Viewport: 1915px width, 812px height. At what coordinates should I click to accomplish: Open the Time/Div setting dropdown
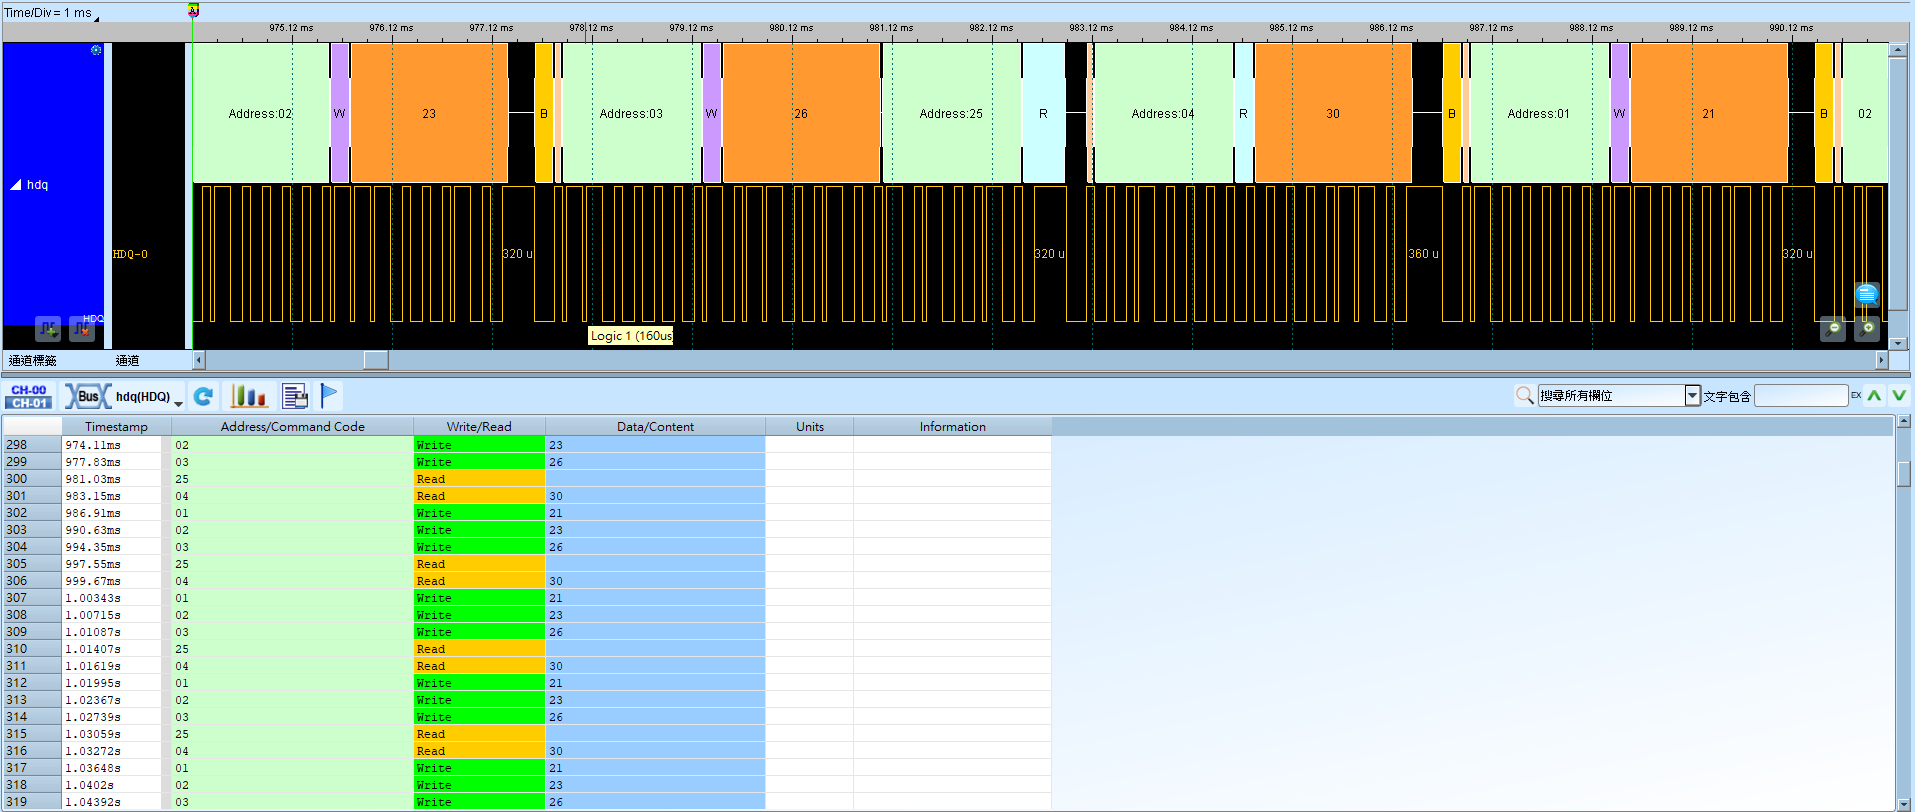(96, 18)
